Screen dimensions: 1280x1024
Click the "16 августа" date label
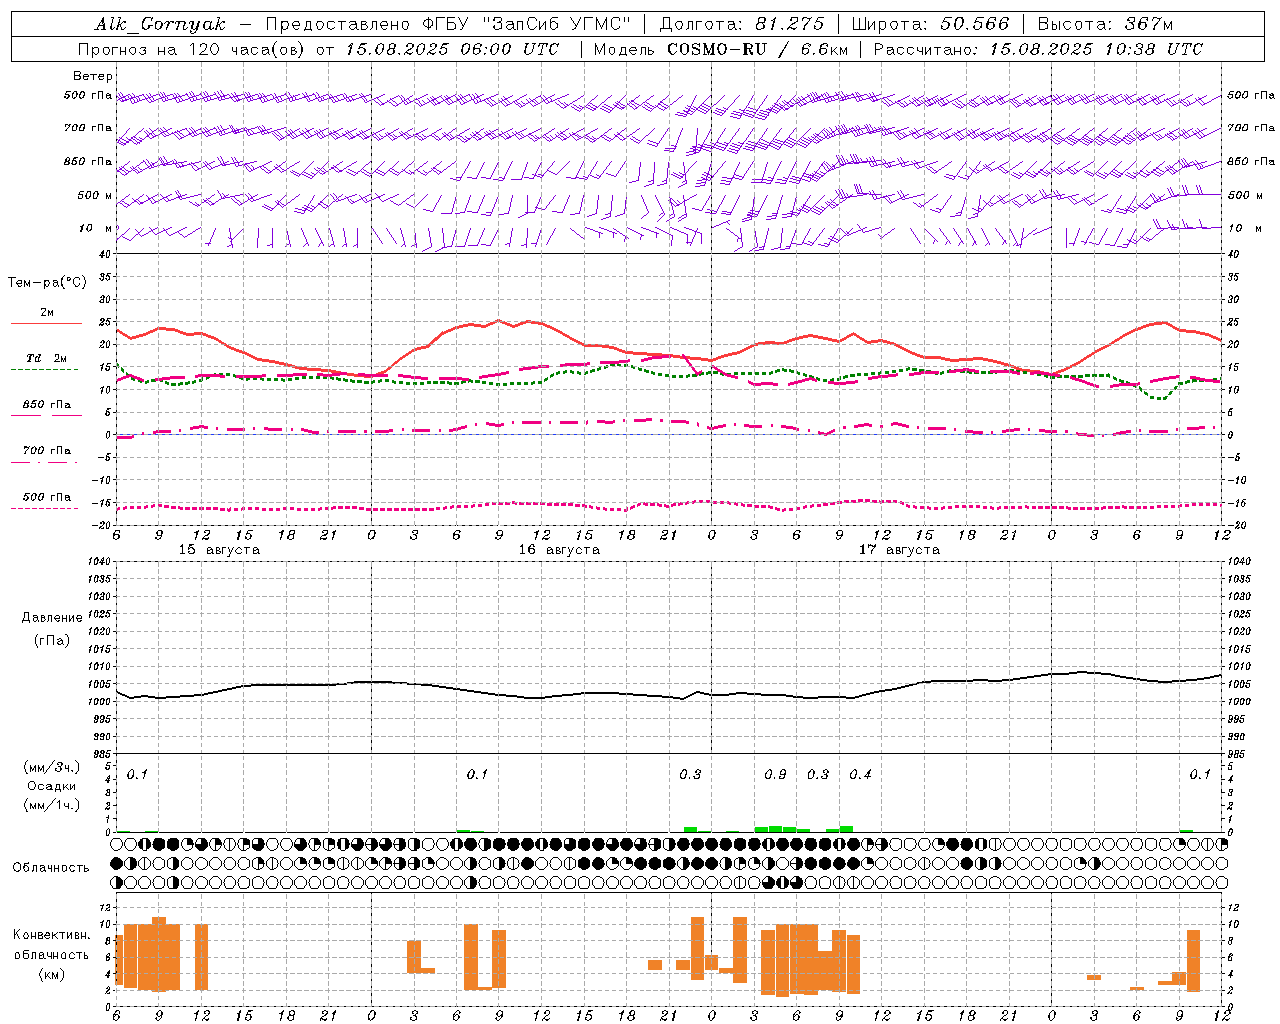tap(559, 550)
